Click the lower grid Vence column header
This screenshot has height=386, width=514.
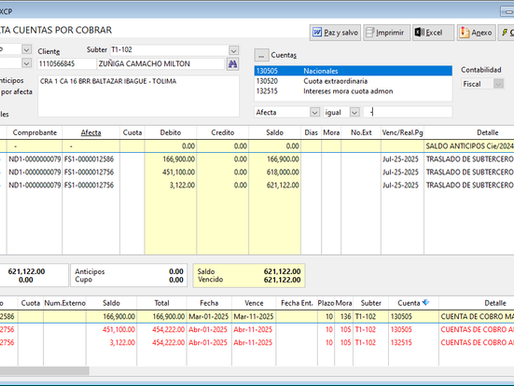[254, 303]
